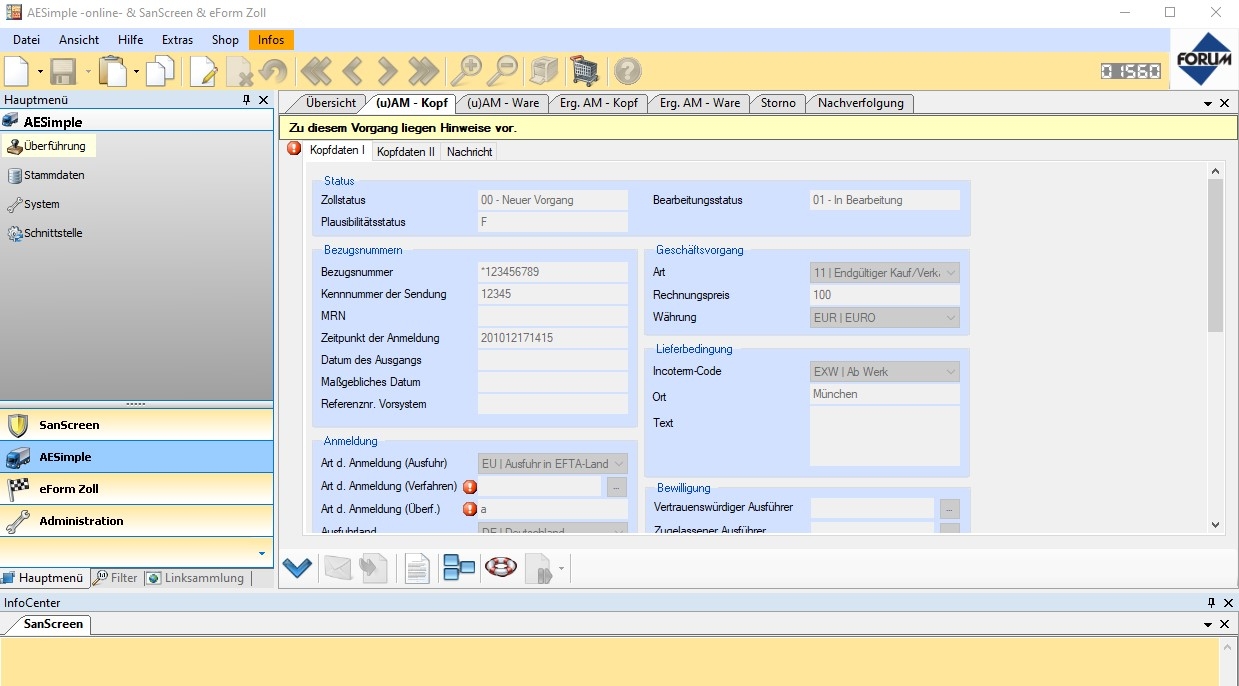
Task: Click the form's vertical scrollbar
Action: click(x=1215, y=348)
